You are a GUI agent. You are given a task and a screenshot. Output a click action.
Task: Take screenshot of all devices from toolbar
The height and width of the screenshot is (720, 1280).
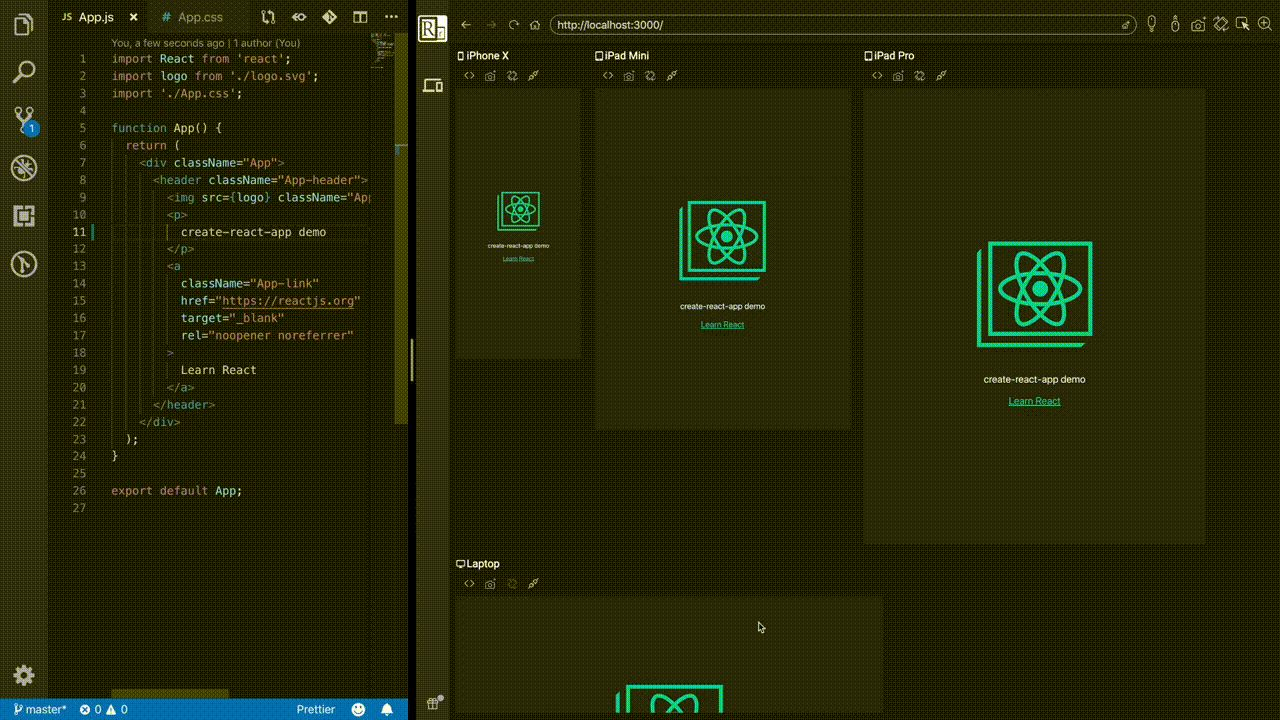click(x=1198, y=25)
